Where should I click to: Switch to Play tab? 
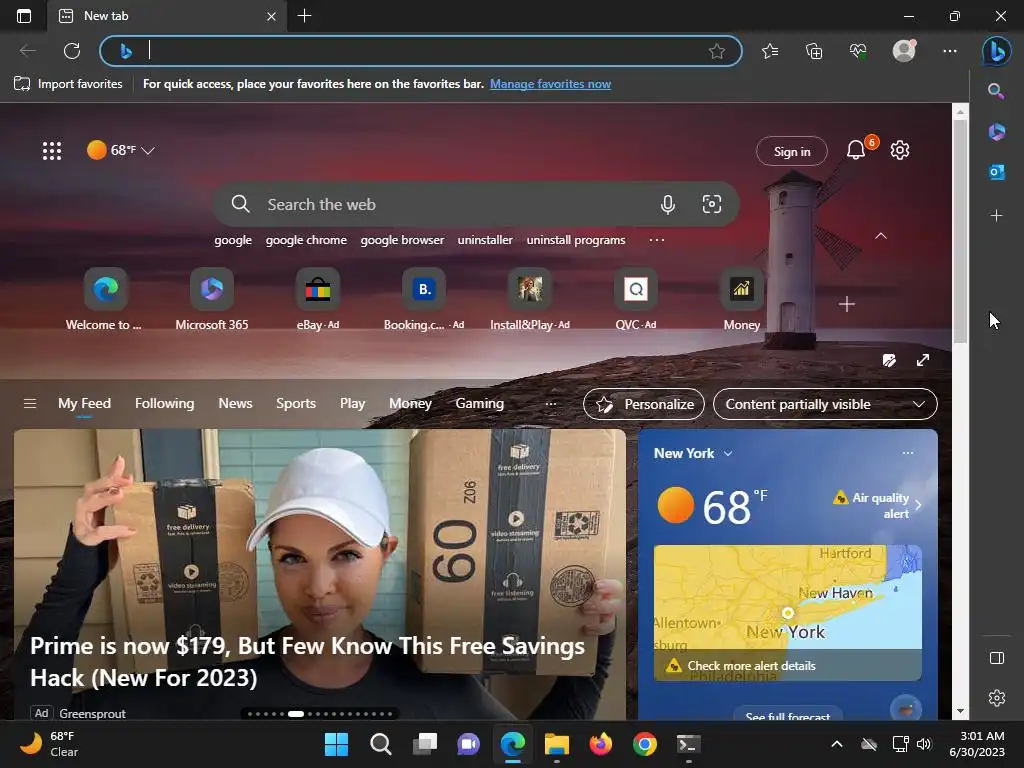pos(353,404)
